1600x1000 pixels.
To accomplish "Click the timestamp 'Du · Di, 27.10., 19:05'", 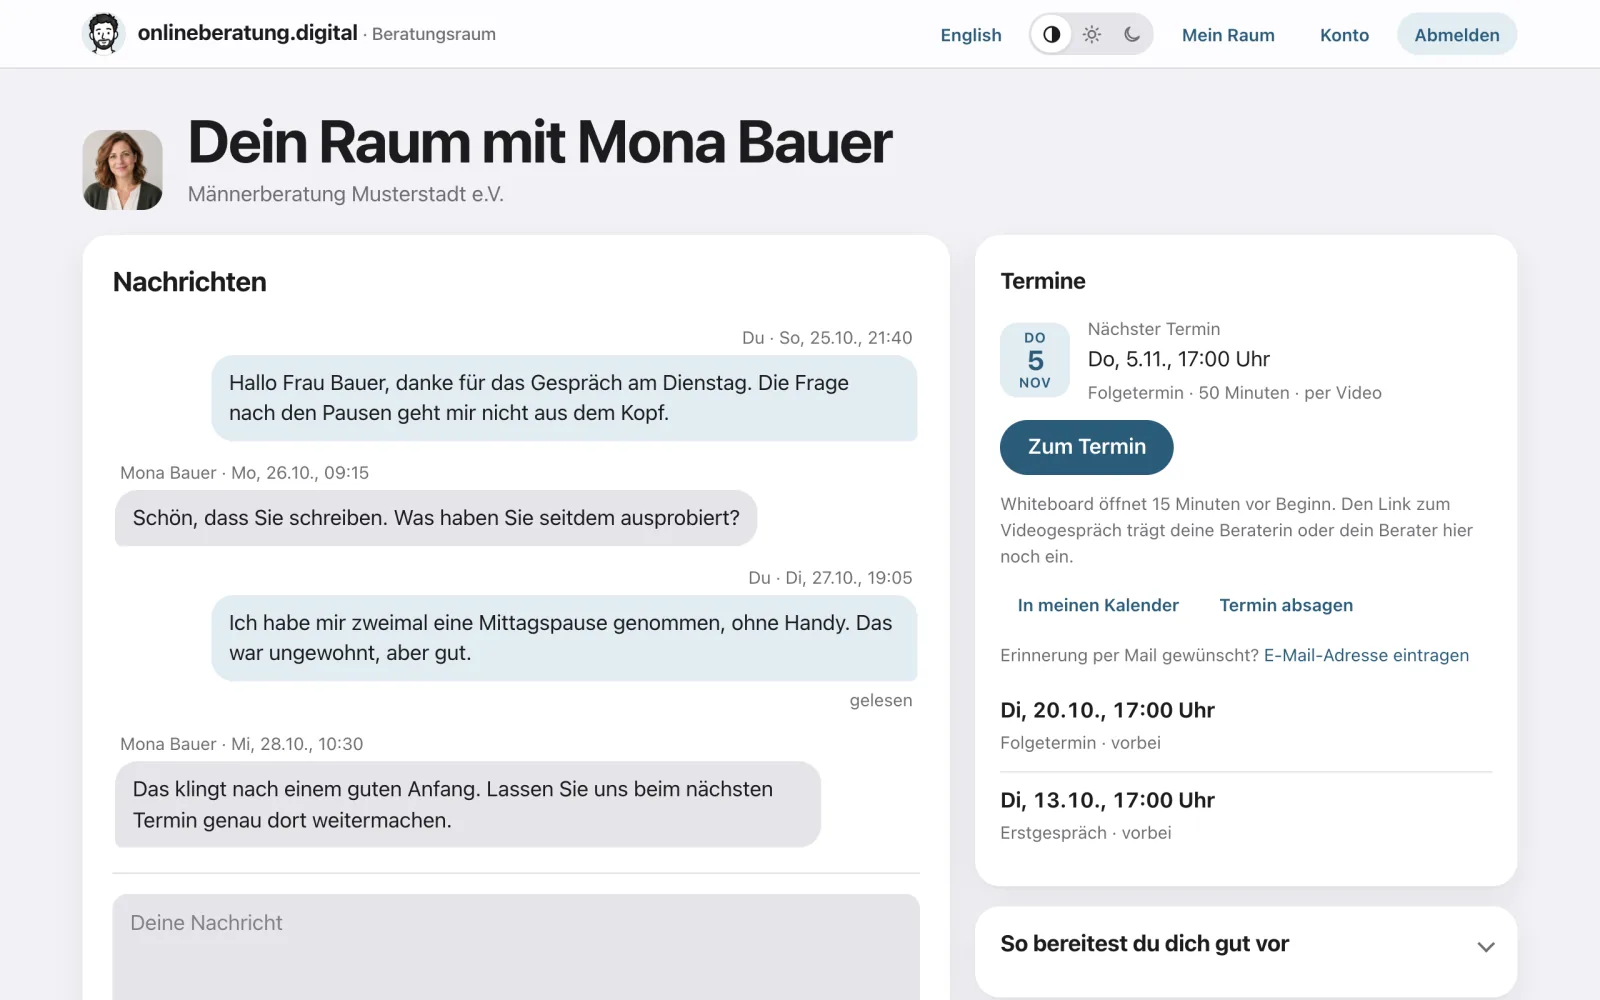I will point(830,578).
